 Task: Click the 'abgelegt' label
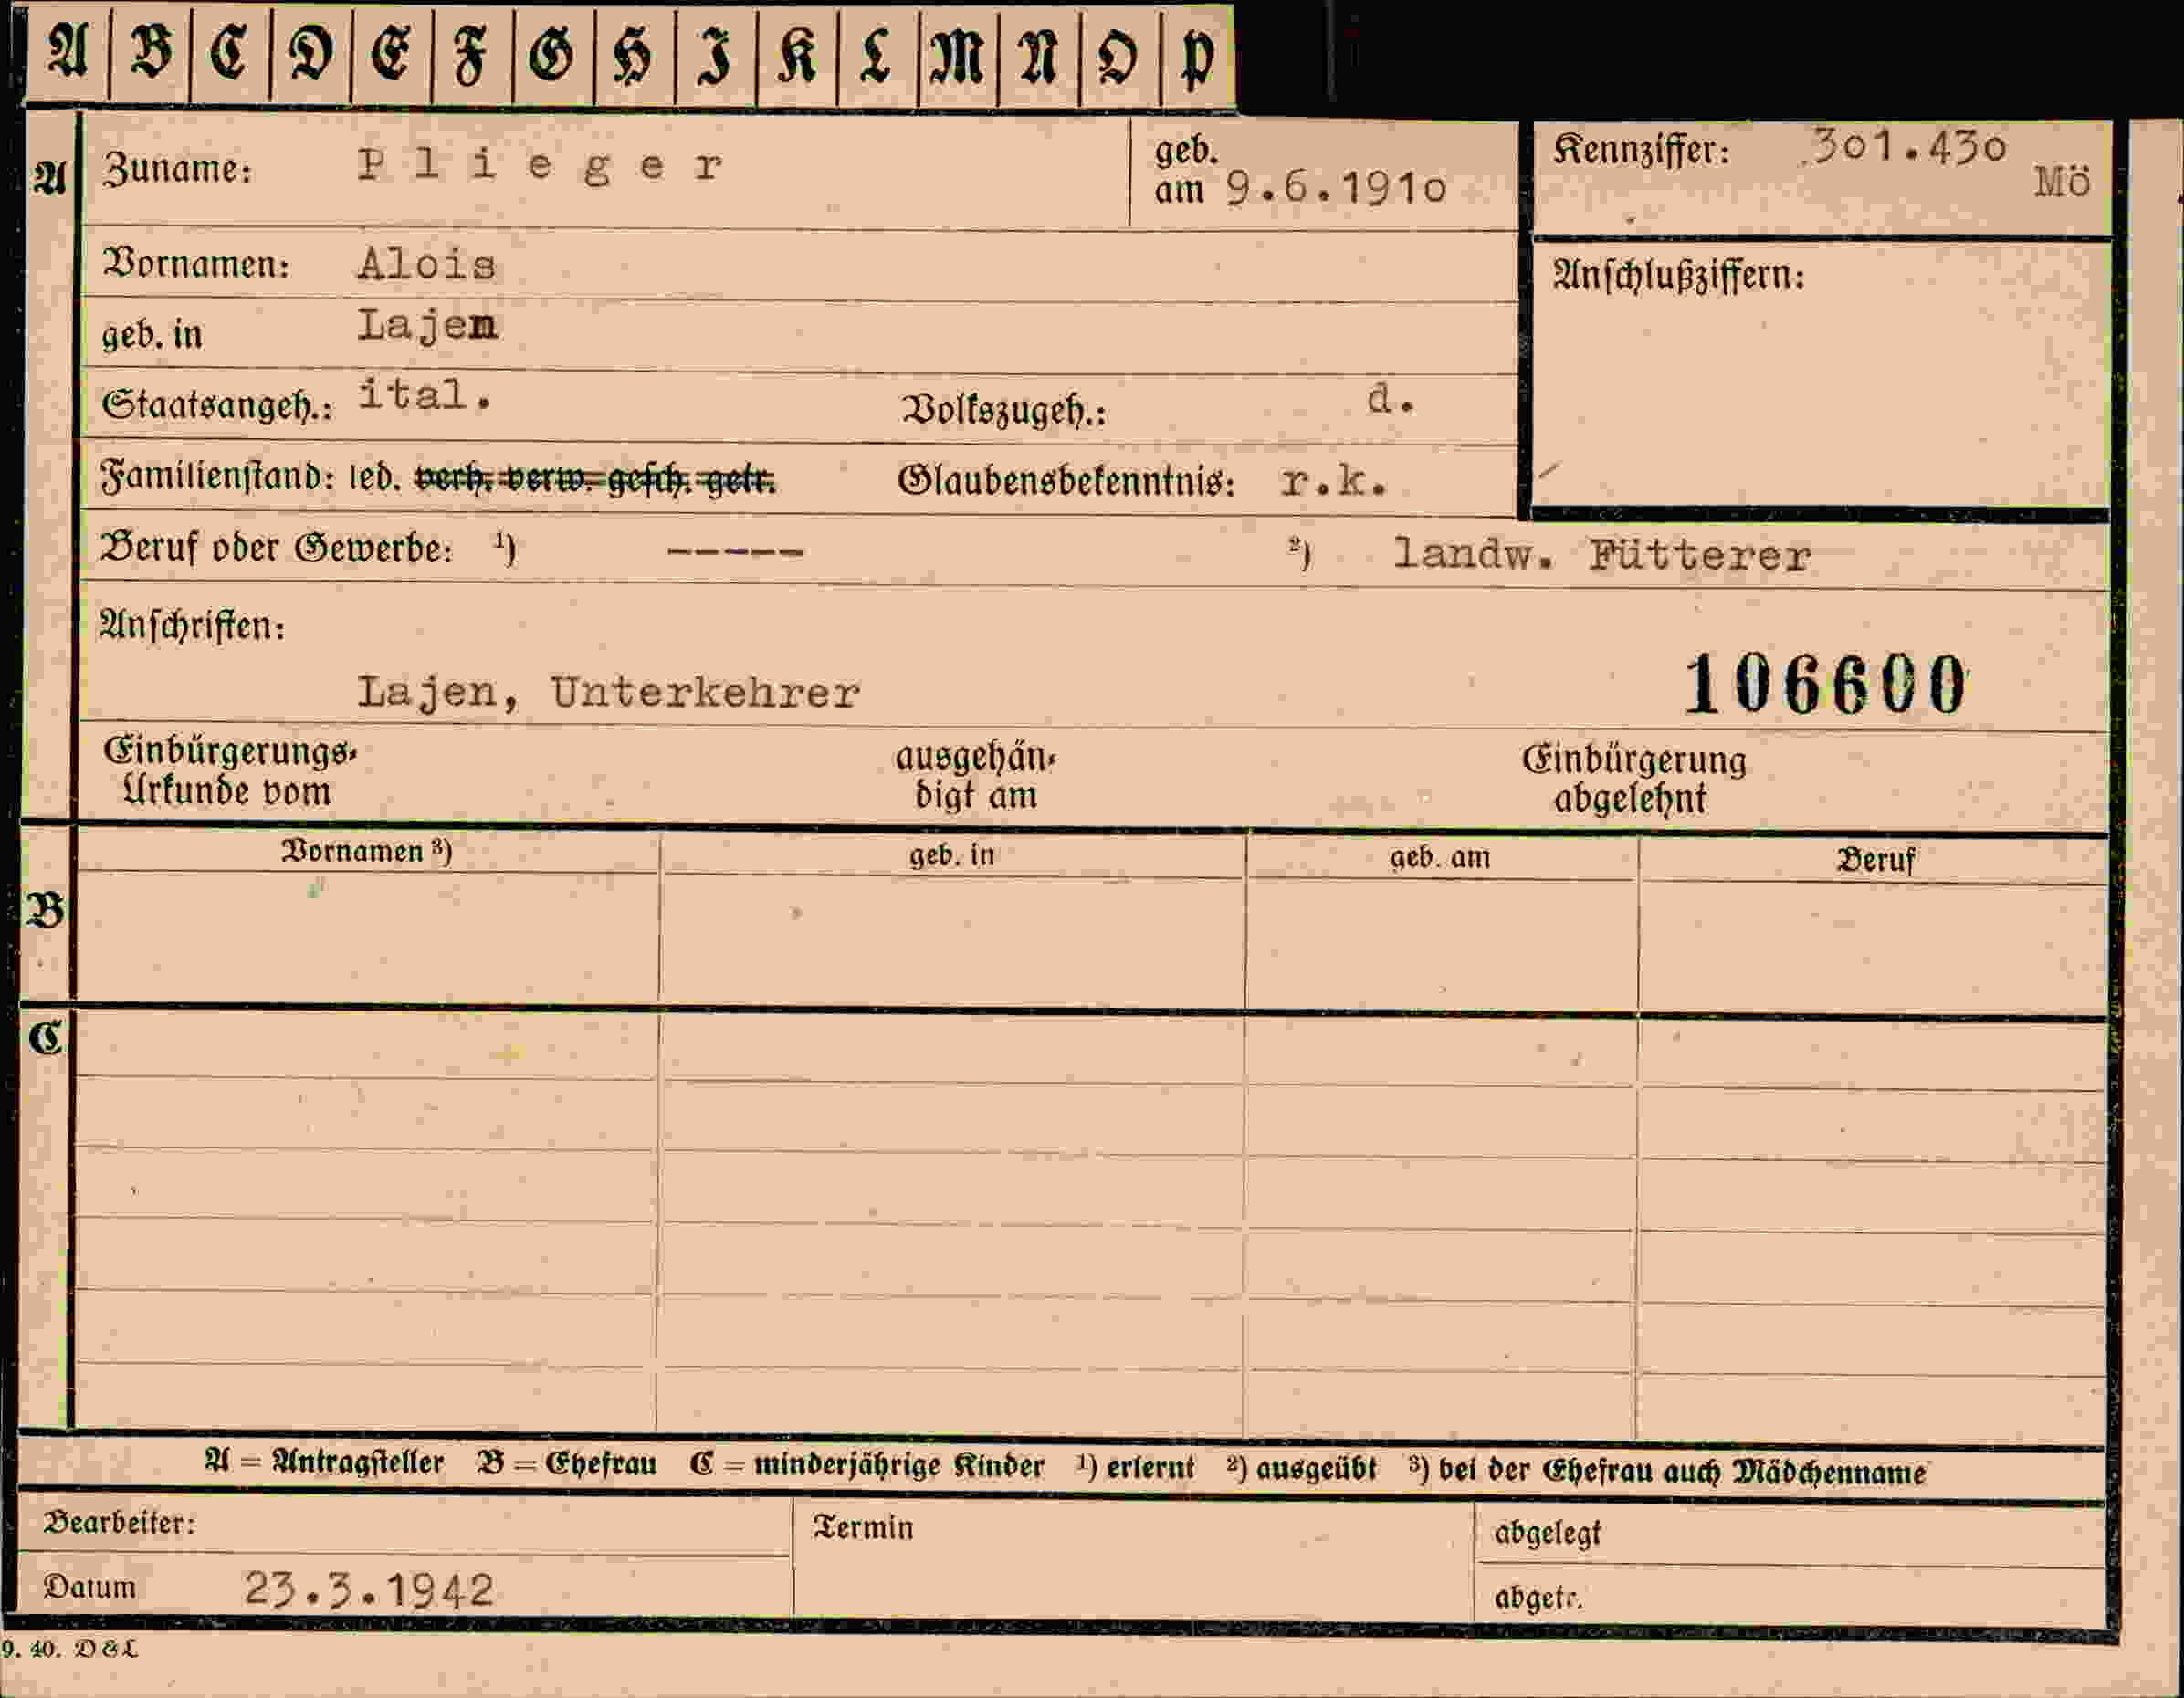(1547, 1533)
